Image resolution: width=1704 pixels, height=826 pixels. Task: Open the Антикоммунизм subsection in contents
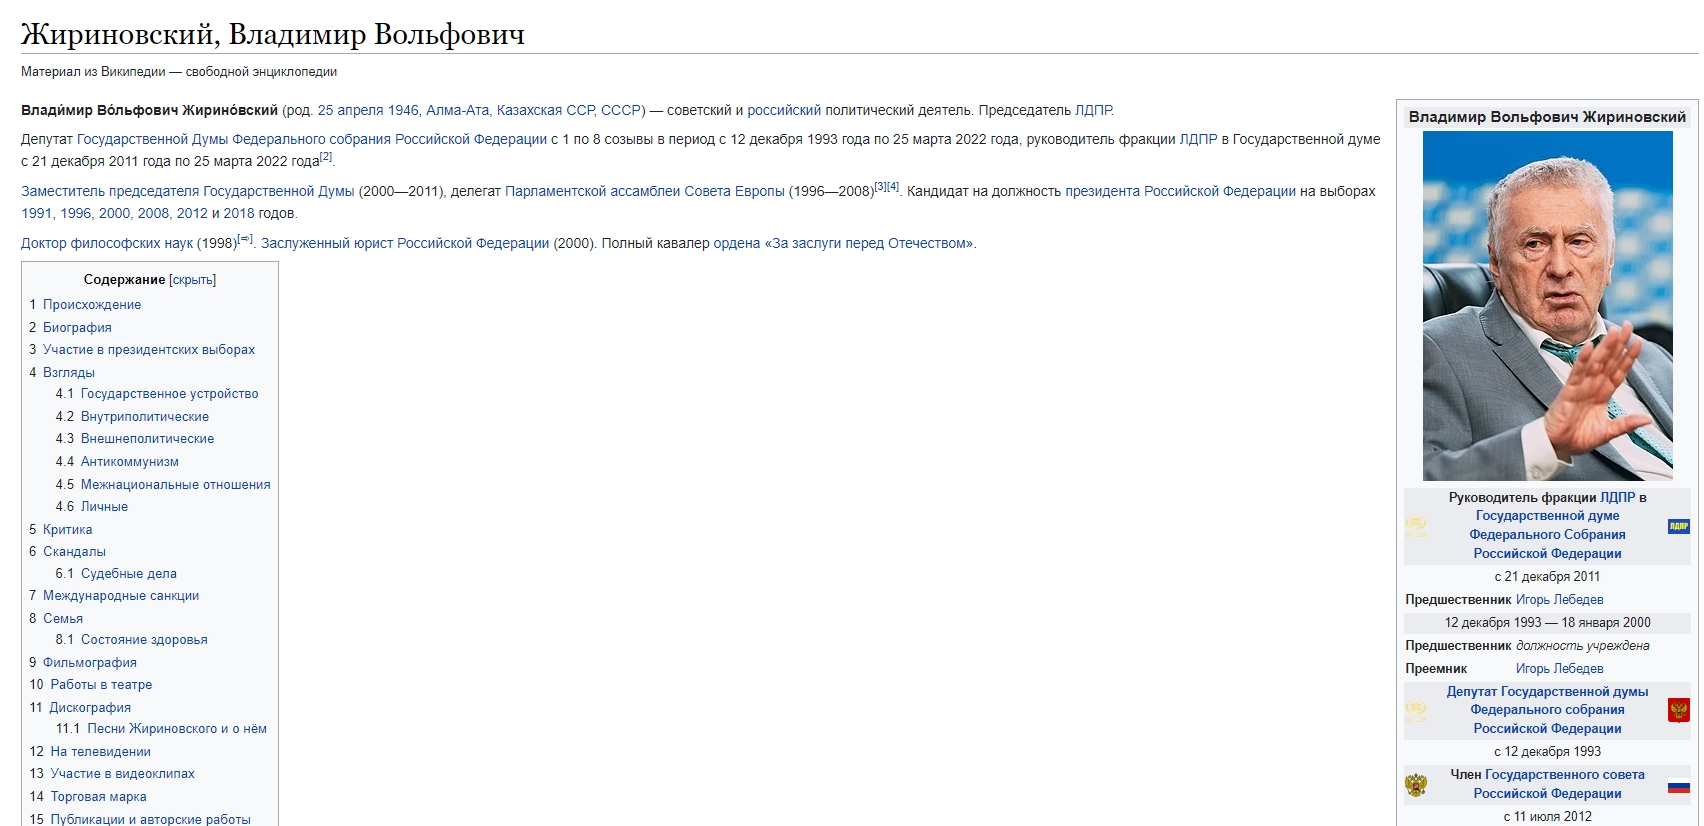pos(129,462)
